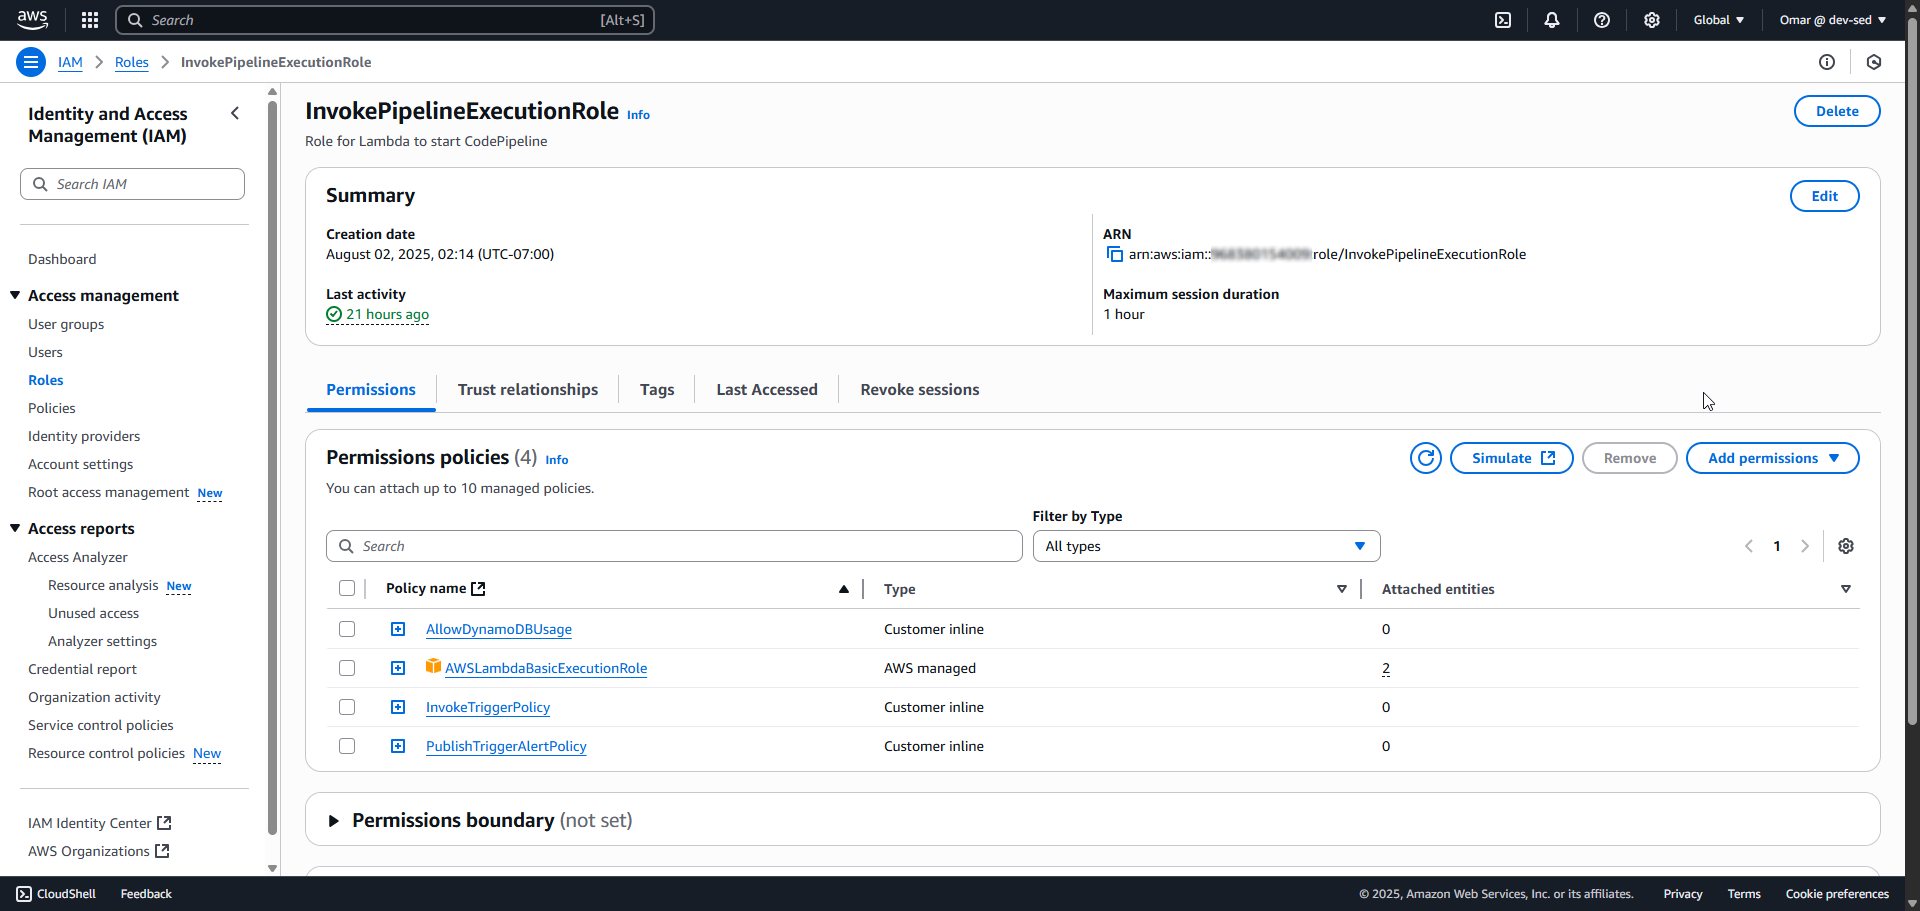Open the Filter by Type dropdown
This screenshot has height=911, width=1920.
click(x=1206, y=546)
